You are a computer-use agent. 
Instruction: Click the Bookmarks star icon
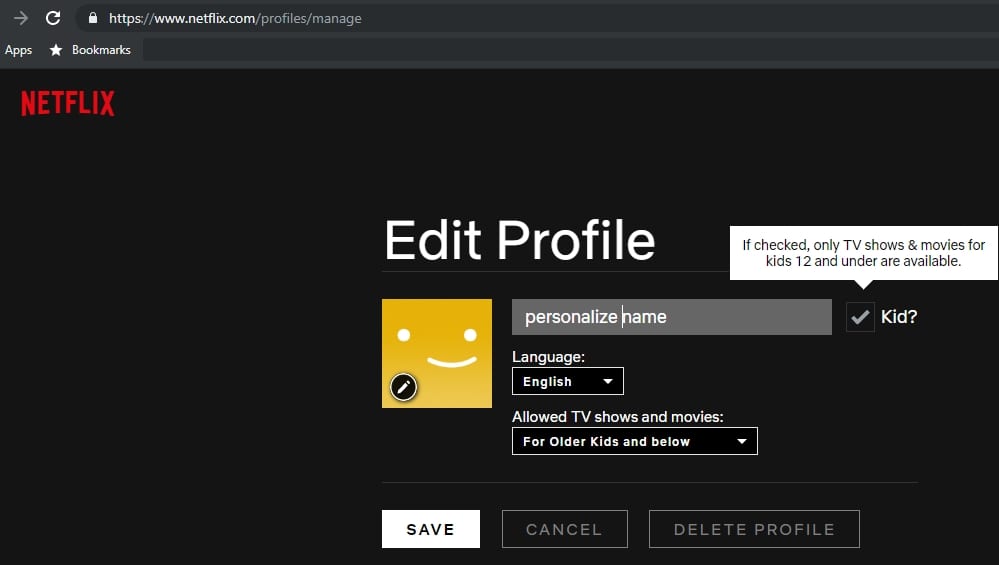tap(56, 50)
